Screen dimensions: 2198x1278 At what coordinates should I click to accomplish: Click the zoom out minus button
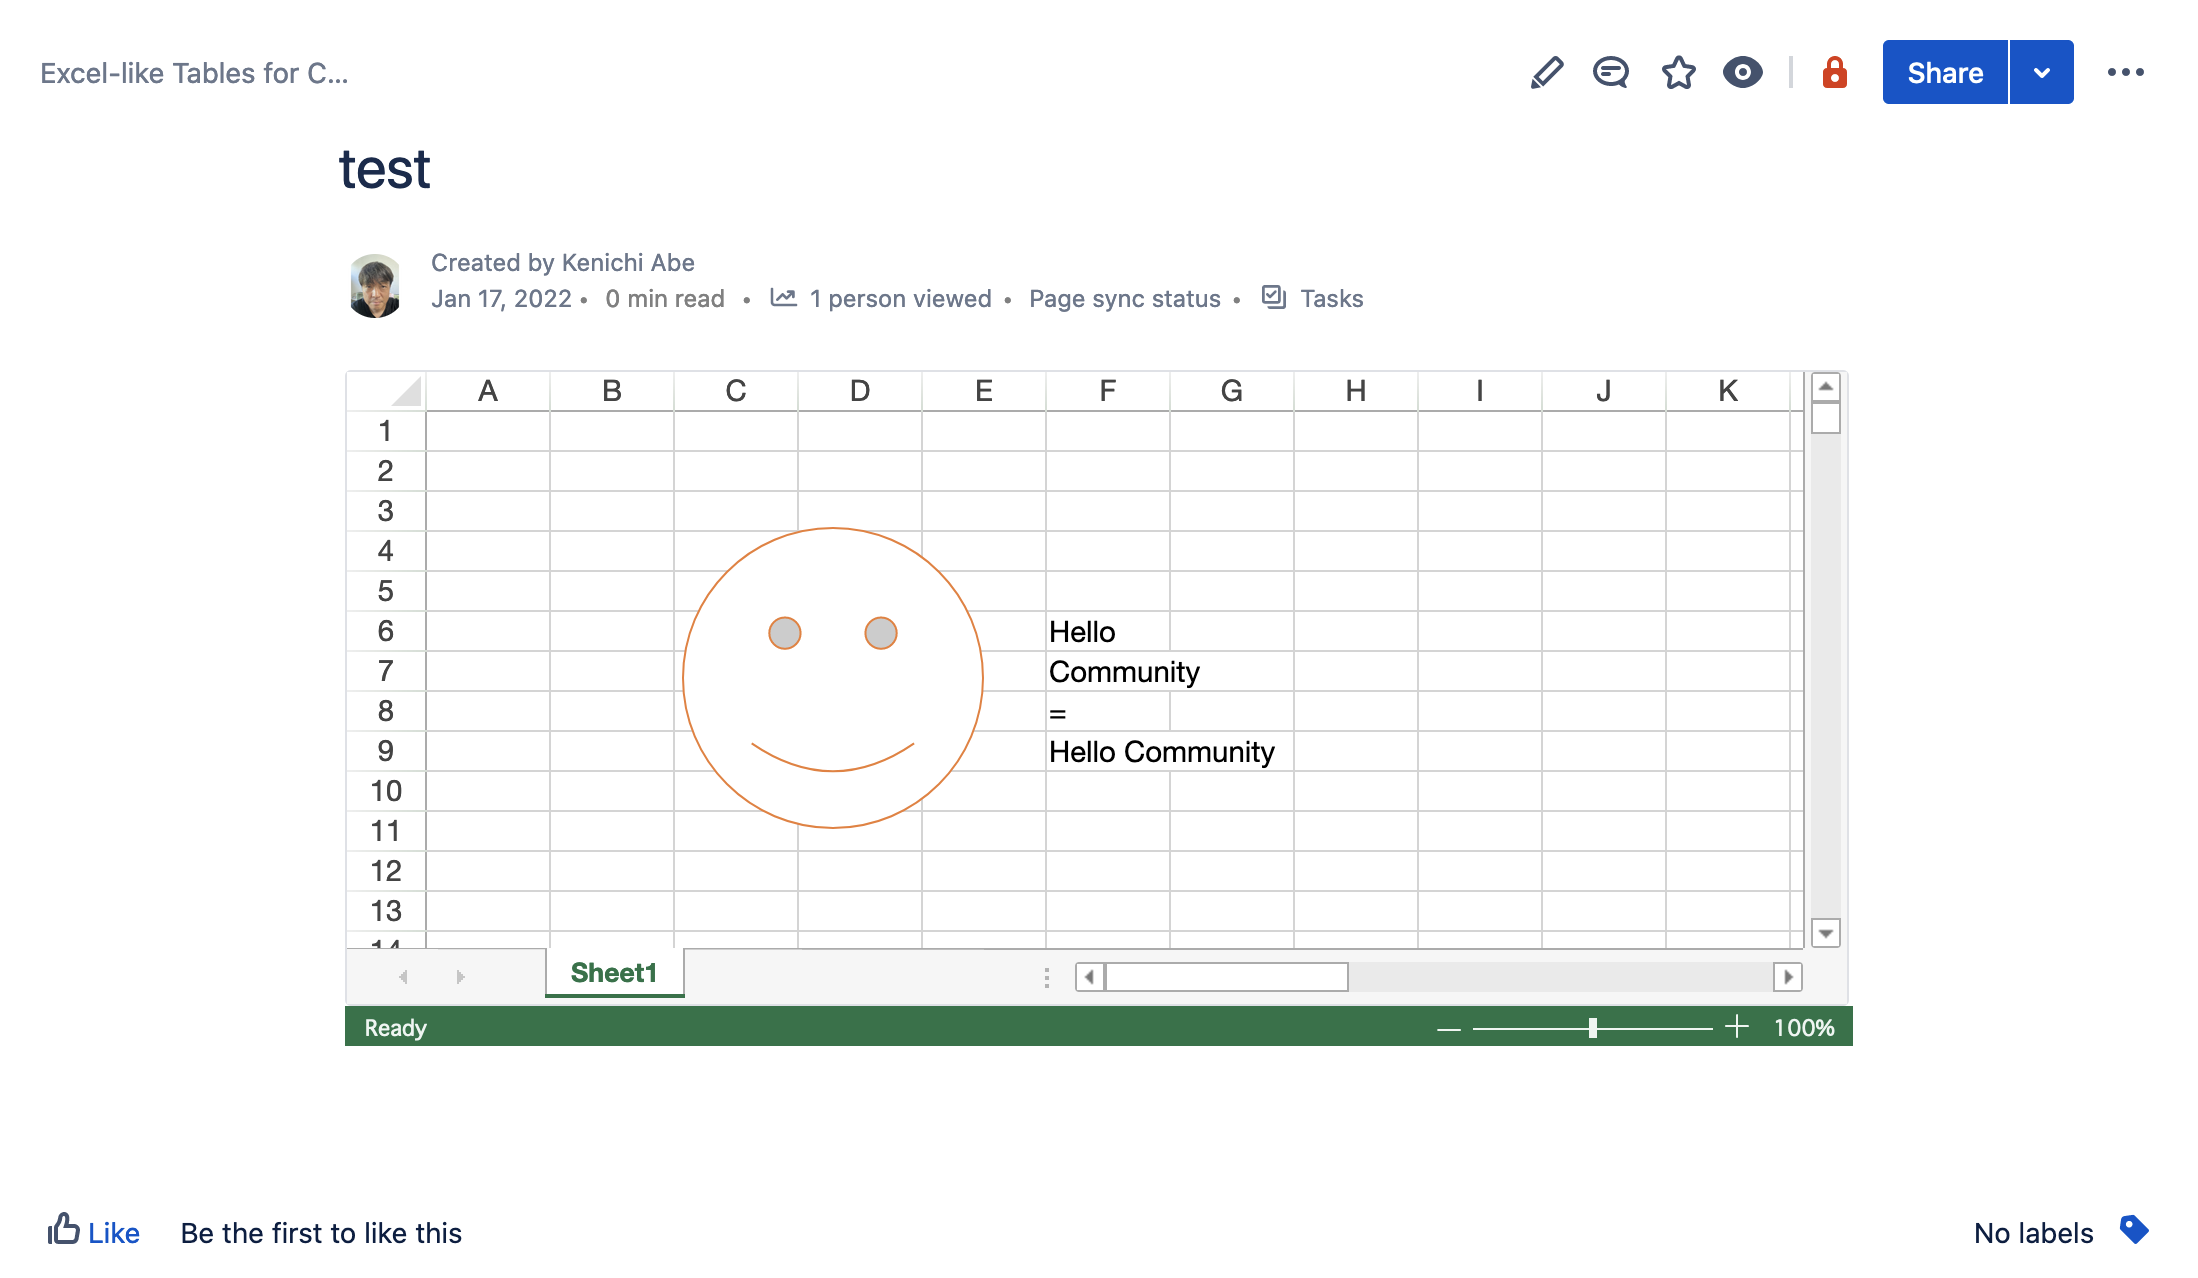(1449, 1028)
